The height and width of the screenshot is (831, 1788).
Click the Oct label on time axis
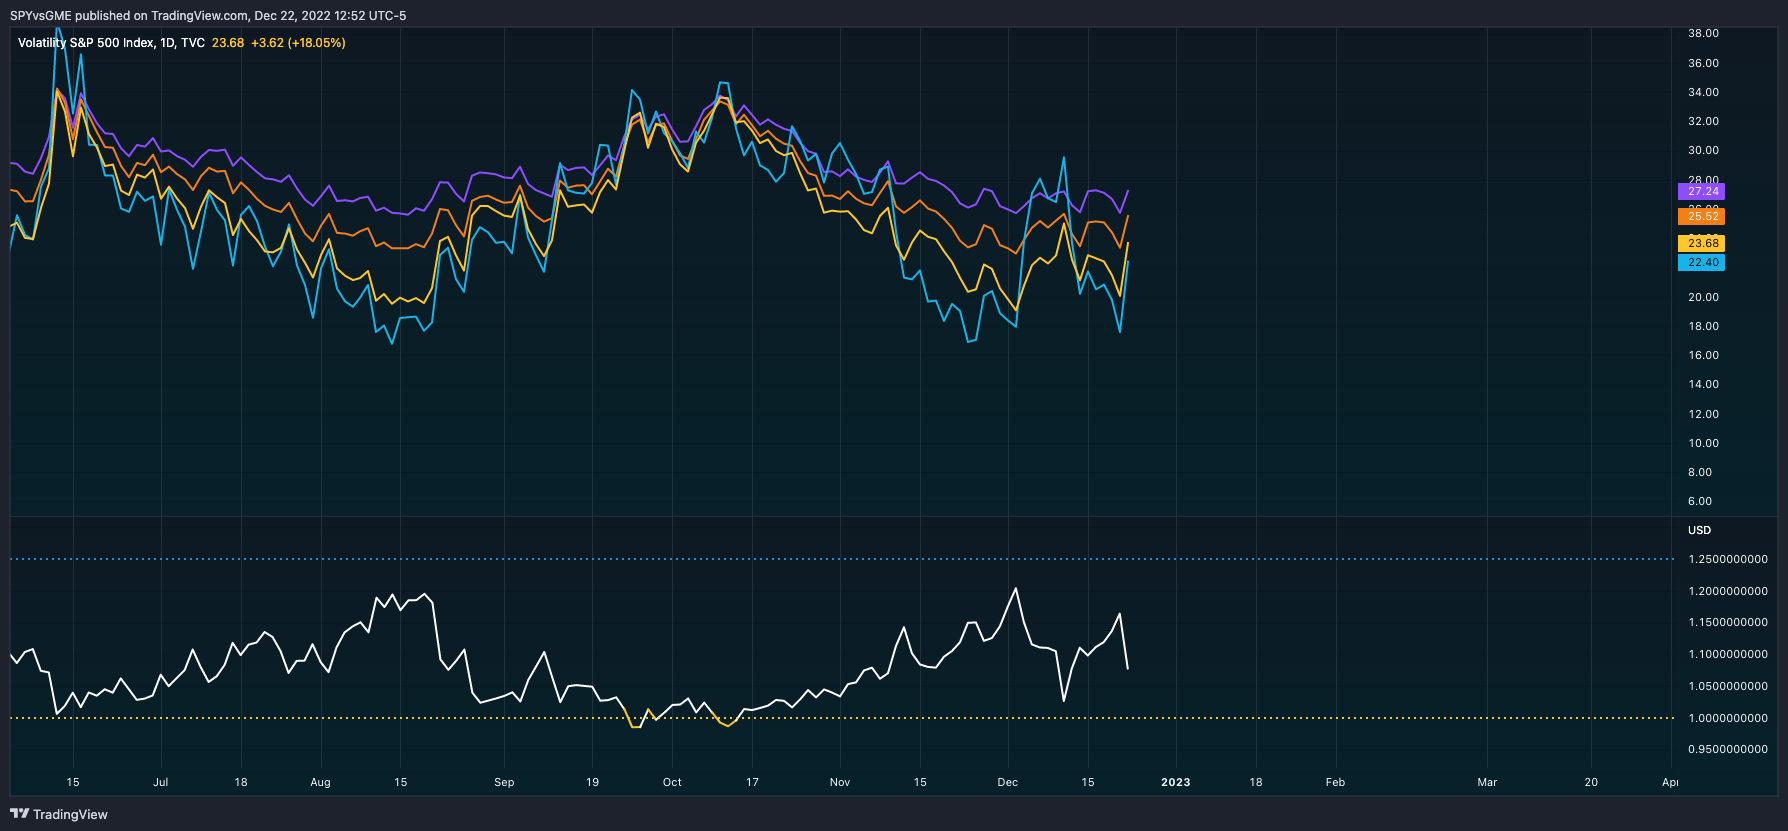point(672,782)
